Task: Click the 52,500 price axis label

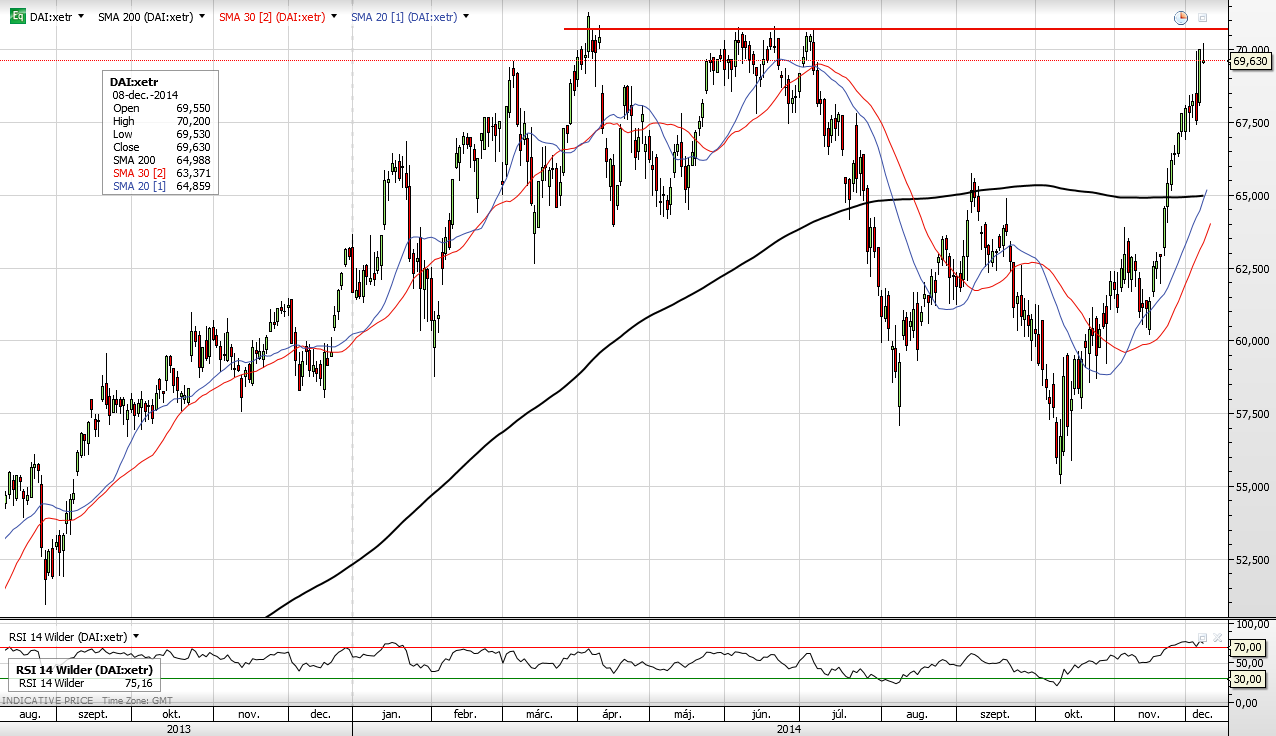Action: tap(1252, 560)
